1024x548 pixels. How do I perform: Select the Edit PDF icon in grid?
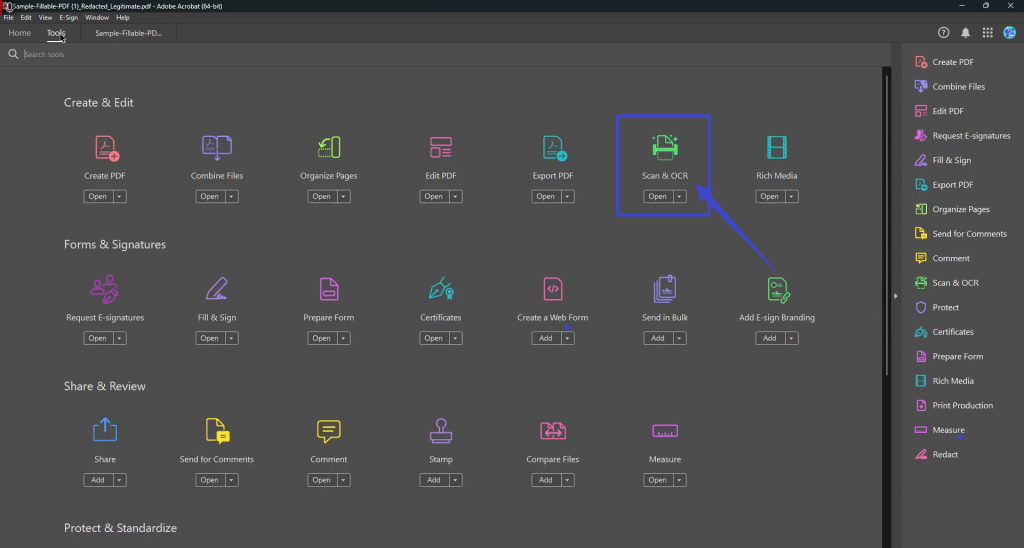pos(441,148)
